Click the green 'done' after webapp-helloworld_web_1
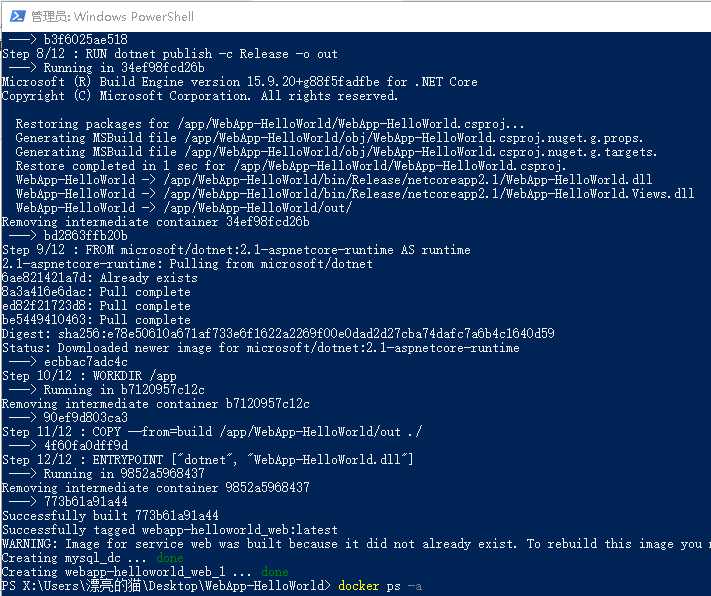Image resolution: width=711 pixels, height=596 pixels. [274, 572]
